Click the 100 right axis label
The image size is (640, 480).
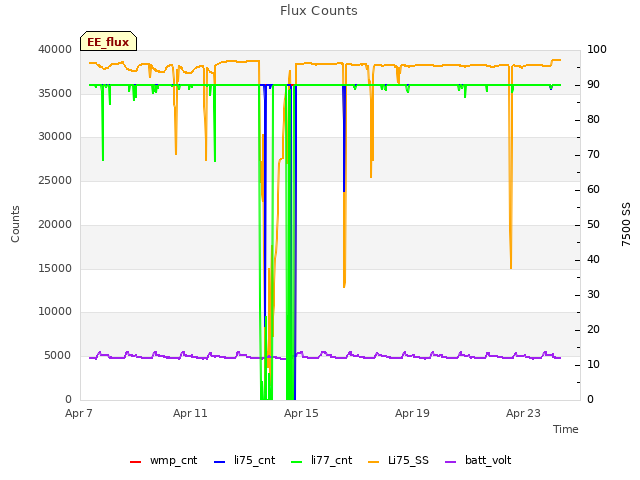coord(596,49)
